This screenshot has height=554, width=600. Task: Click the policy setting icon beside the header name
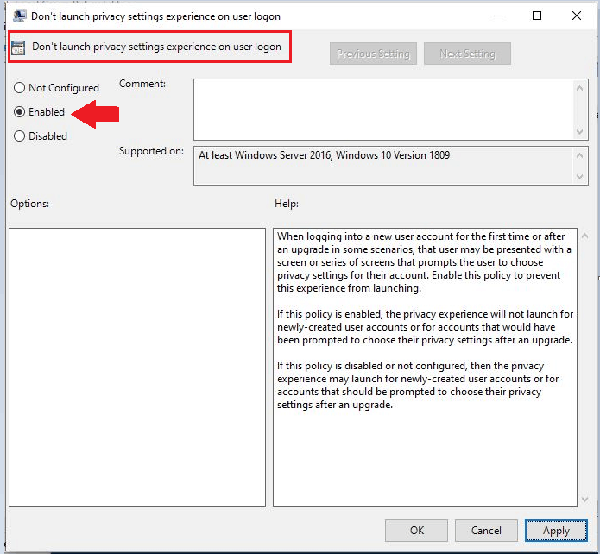point(18,47)
